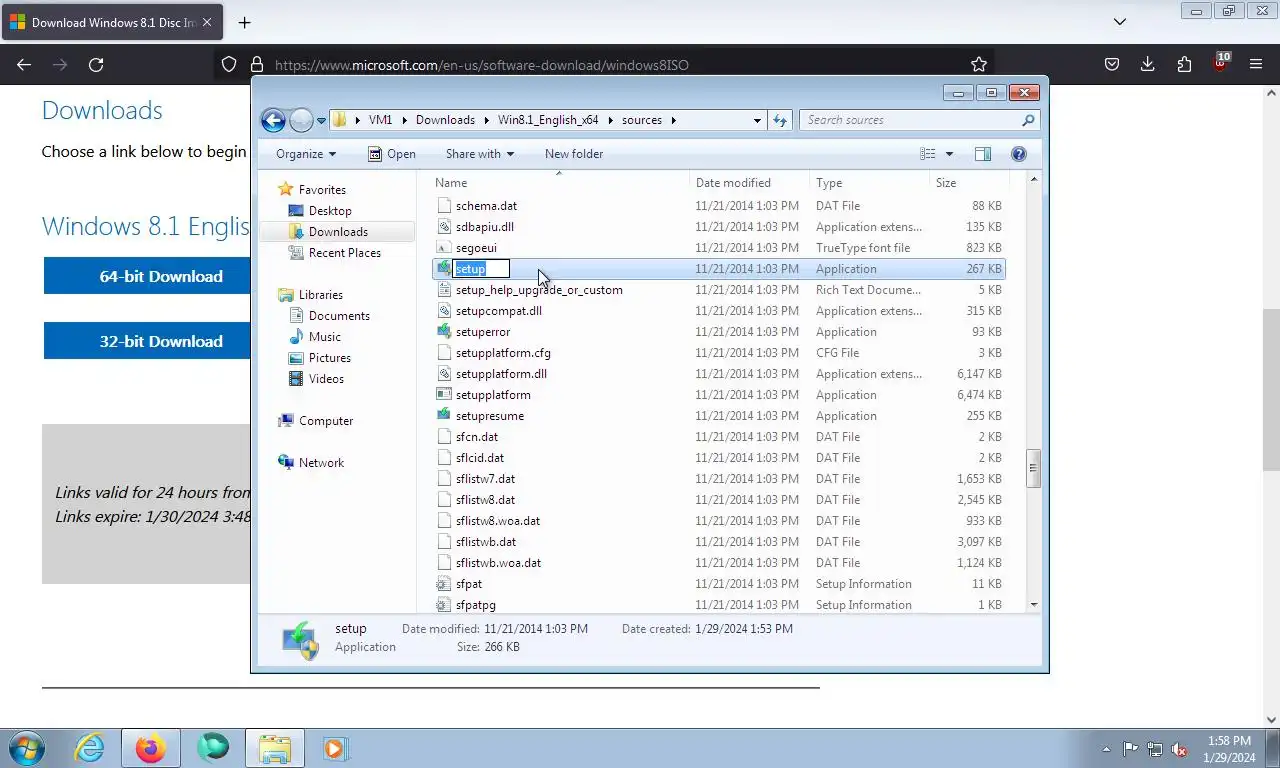Click New folder button
The width and height of the screenshot is (1280, 768).
pyautogui.click(x=574, y=154)
